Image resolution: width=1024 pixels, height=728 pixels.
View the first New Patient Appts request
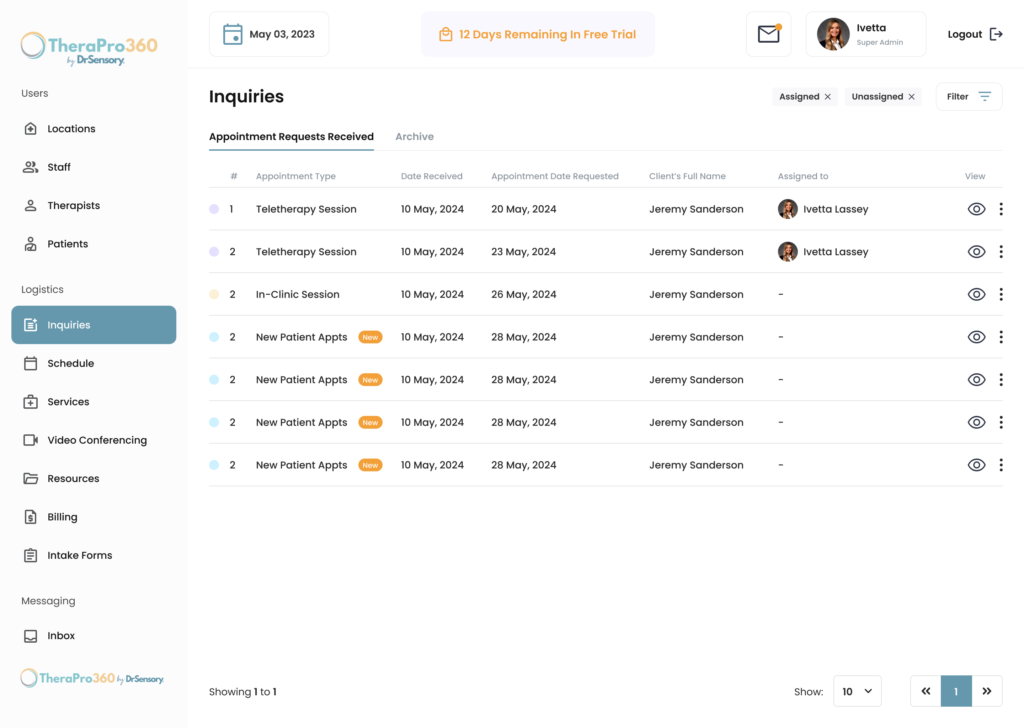[976, 337]
